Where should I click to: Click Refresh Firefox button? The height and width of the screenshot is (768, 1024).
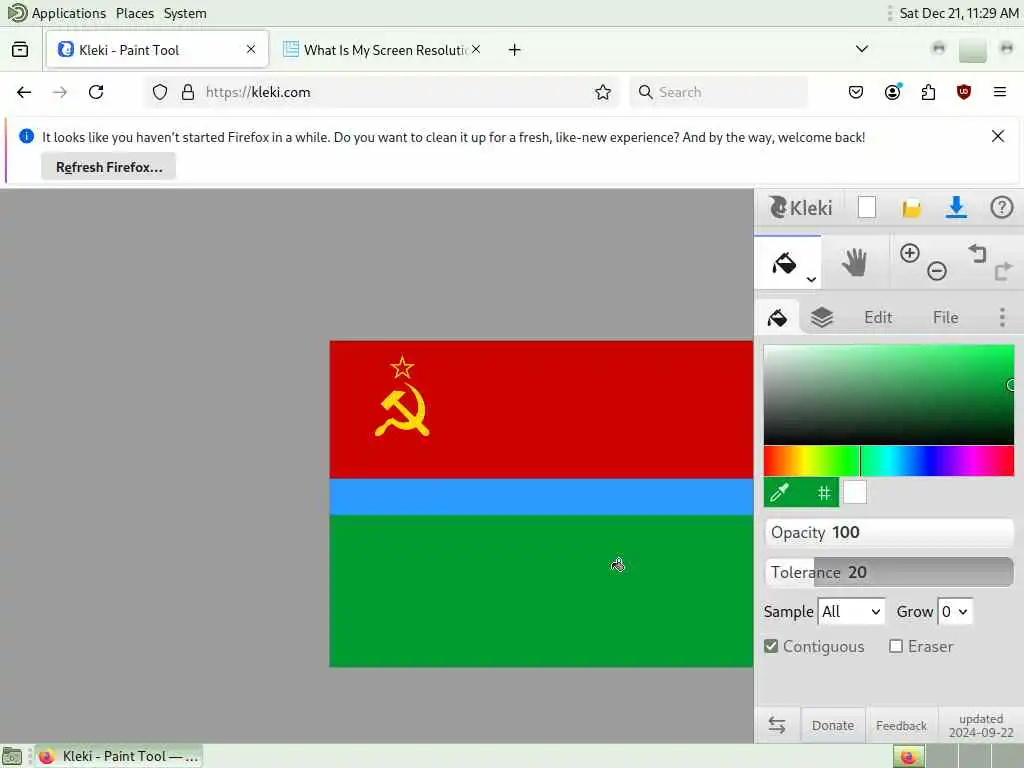pyautogui.click(x=108, y=167)
